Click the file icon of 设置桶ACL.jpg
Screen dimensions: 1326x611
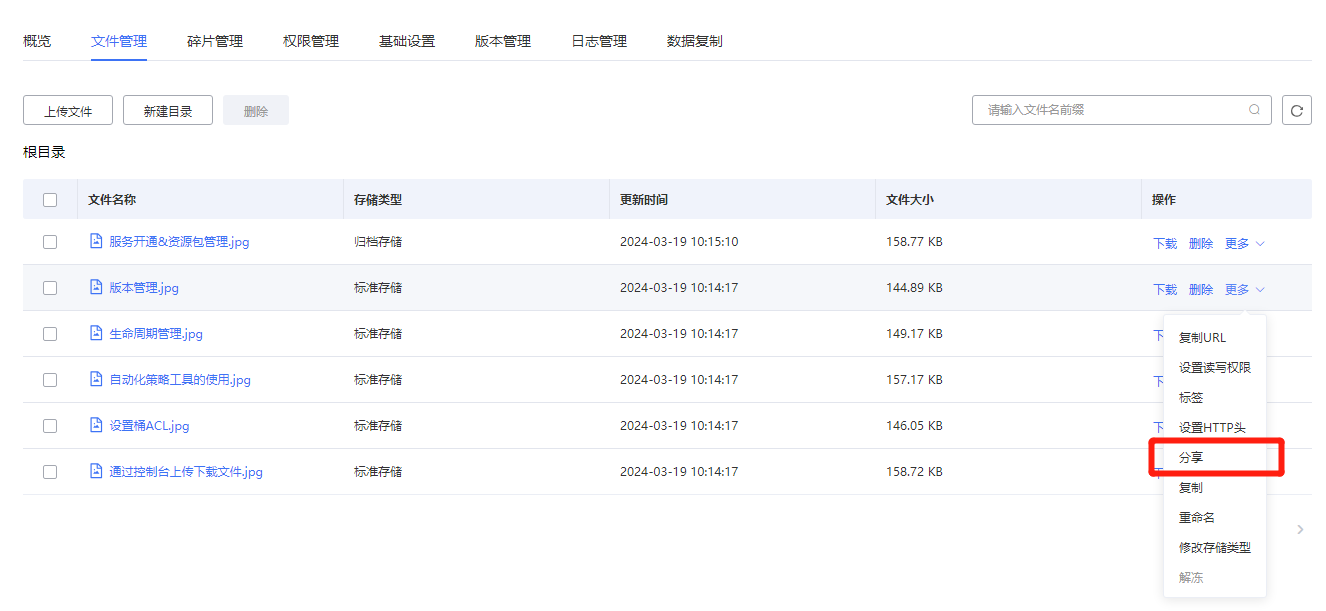pos(96,425)
